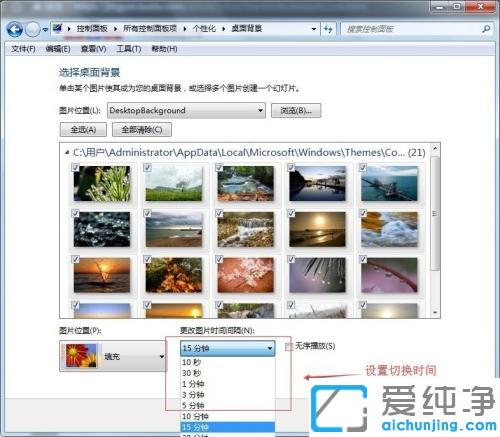
Task: Focus the 搜索控制面板 search field
Action: (x=412, y=29)
